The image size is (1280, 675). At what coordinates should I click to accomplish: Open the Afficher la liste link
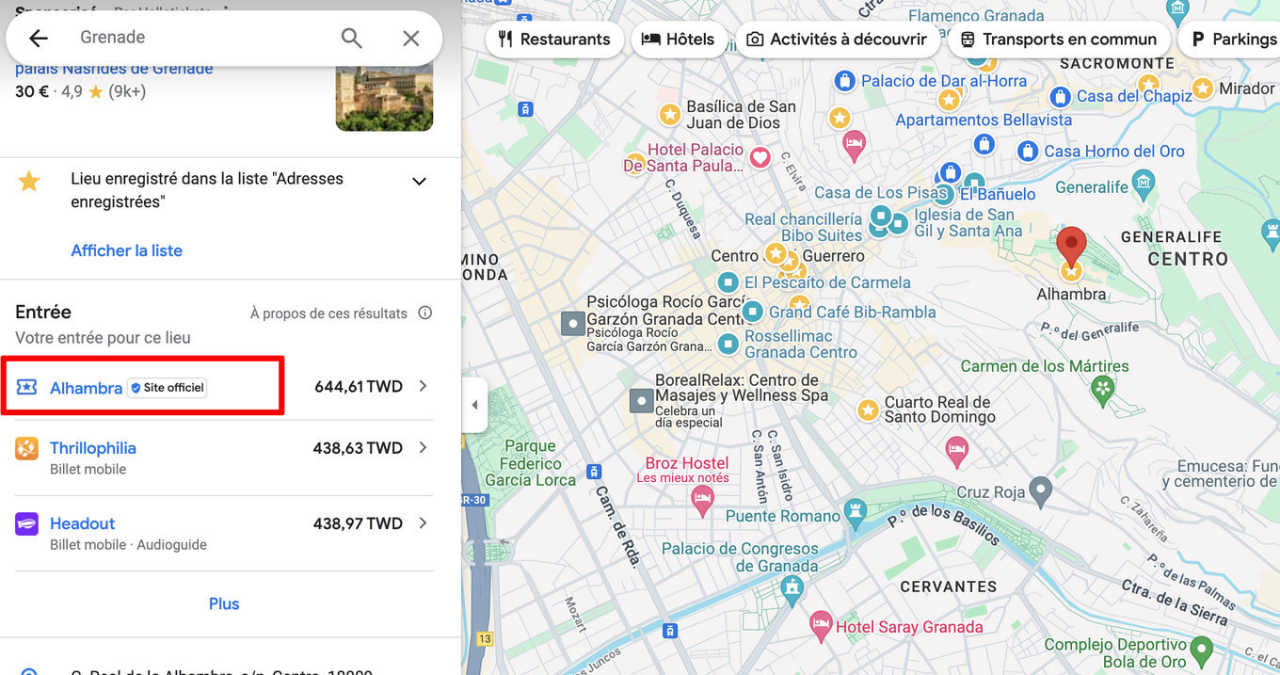tap(126, 250)
